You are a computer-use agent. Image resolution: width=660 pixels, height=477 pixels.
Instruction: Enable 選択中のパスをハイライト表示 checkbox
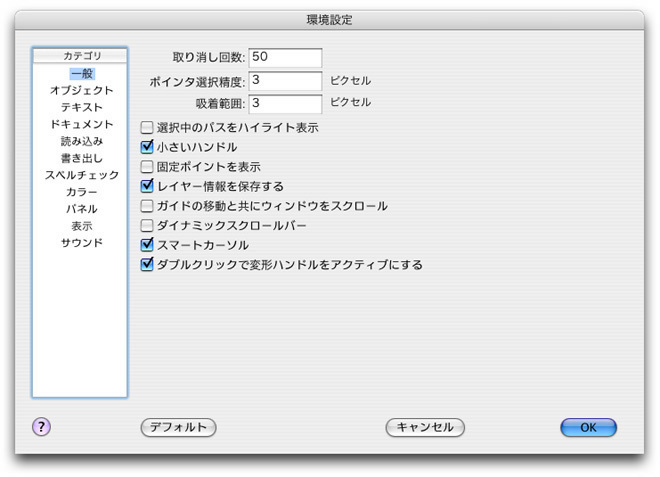pyautogui.click(x=147, y=127)
